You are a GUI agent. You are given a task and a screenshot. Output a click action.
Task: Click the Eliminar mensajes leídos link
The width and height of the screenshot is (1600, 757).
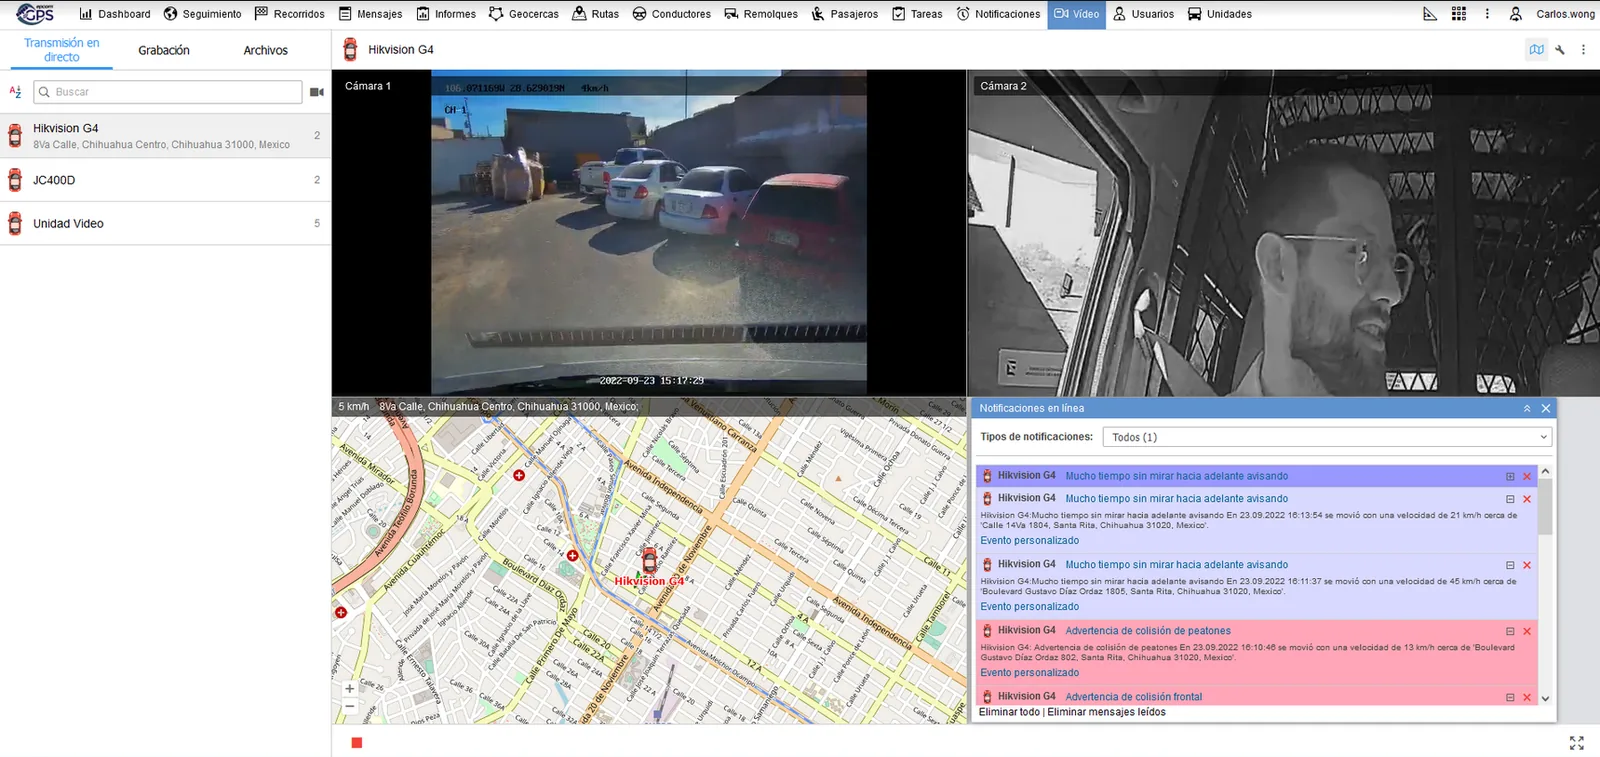1107,712
